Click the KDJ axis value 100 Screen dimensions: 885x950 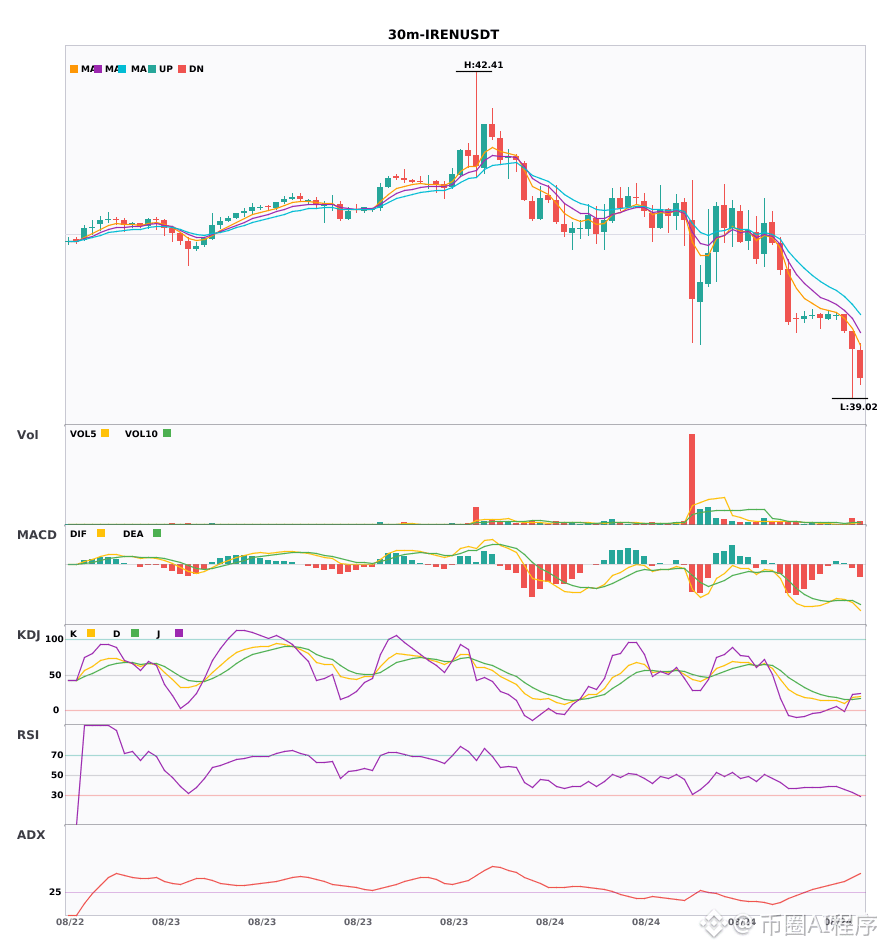pyautogui.click(x=55, y=639)
